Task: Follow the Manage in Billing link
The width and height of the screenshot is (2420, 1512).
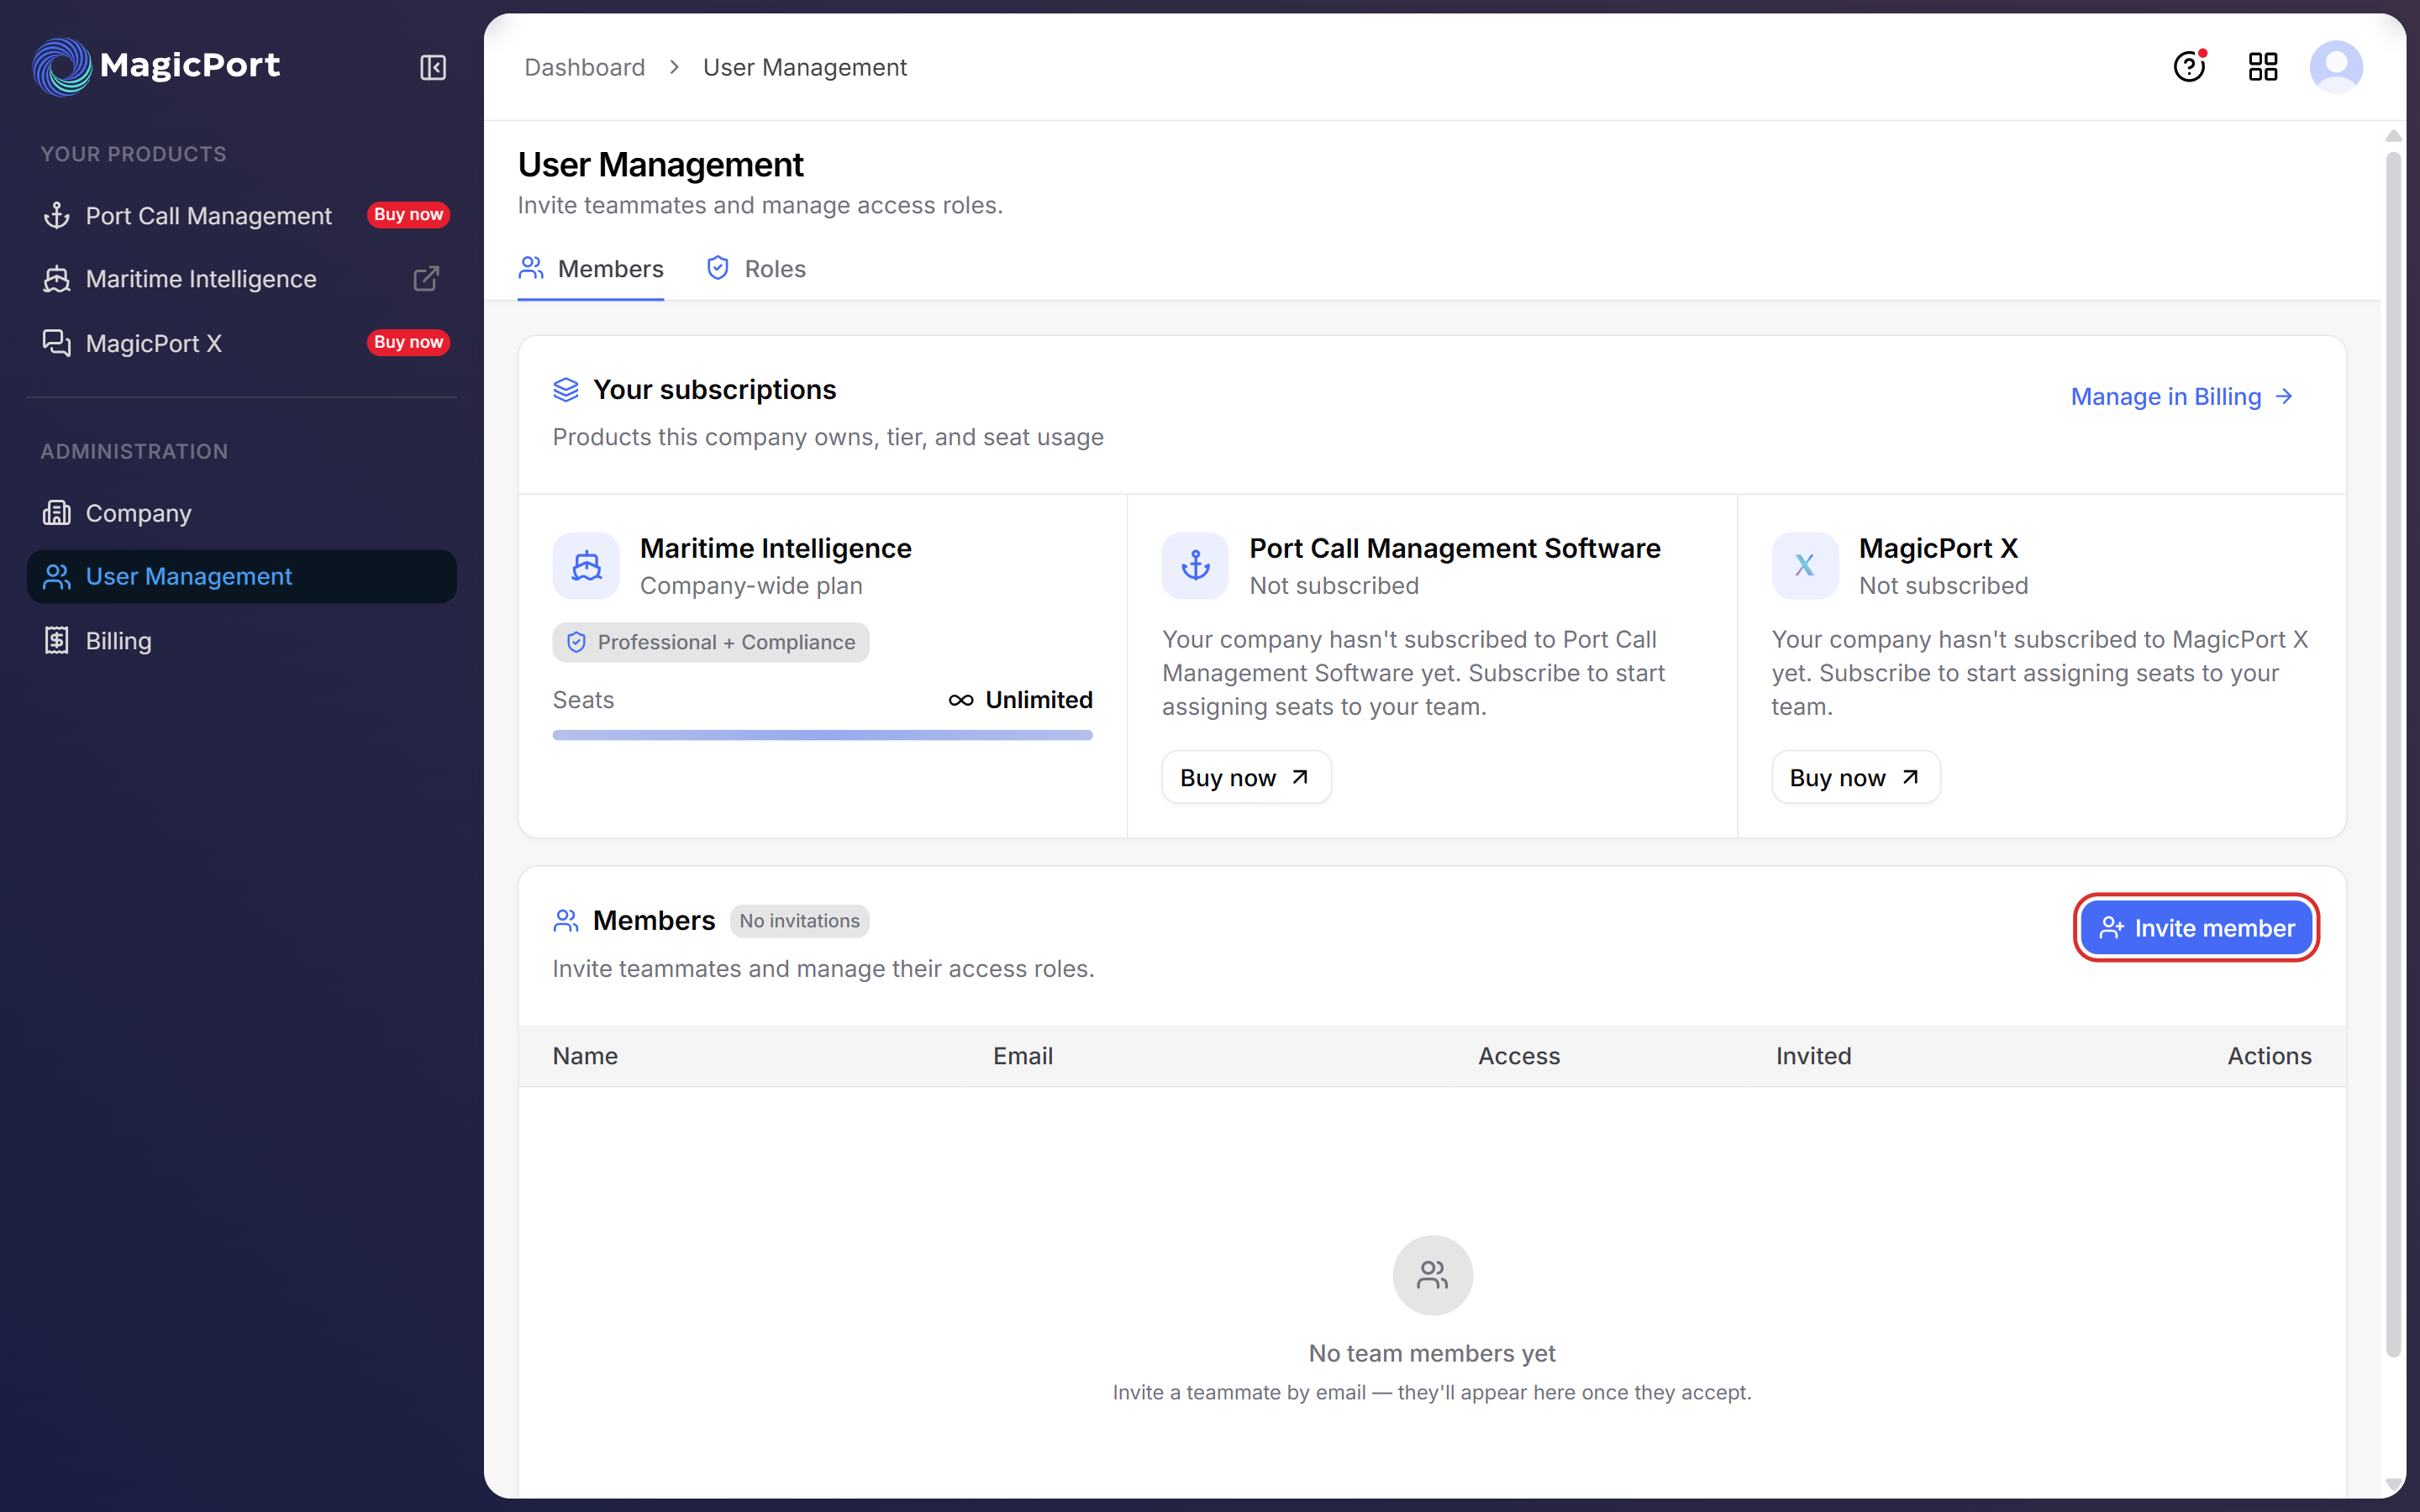Action: tap(2182, 397)
